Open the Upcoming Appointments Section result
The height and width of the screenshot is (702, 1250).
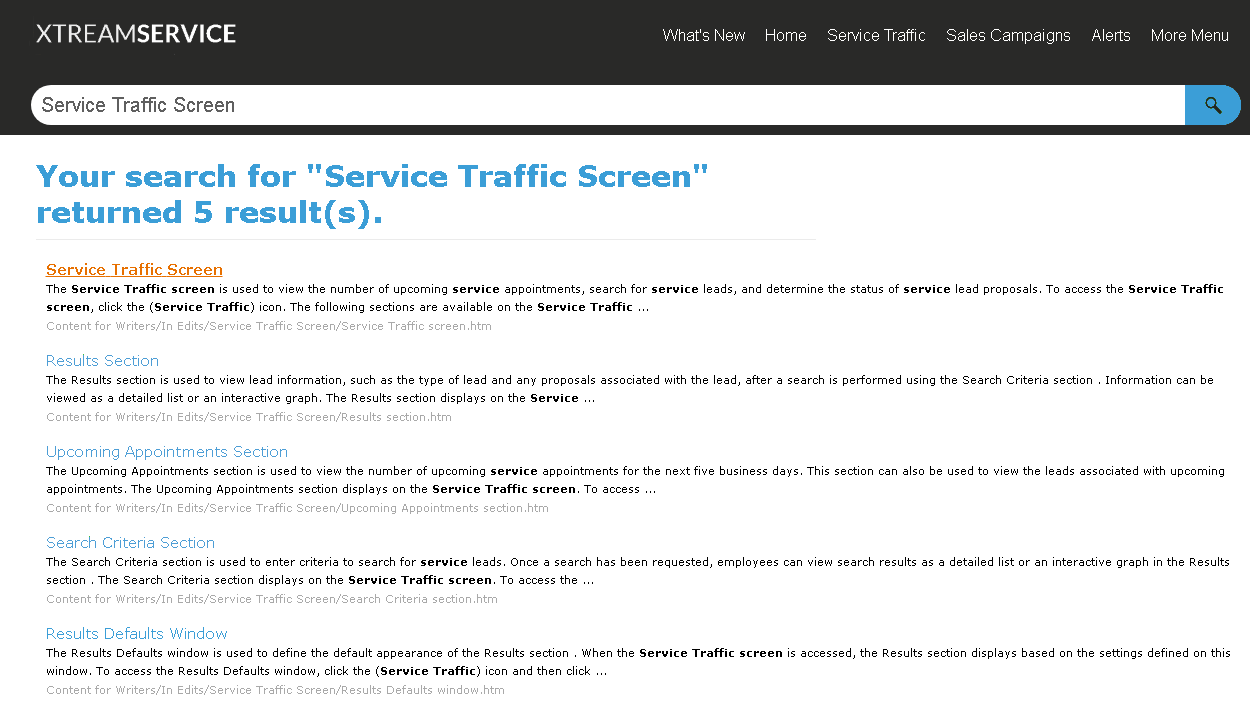click(167, 452)
